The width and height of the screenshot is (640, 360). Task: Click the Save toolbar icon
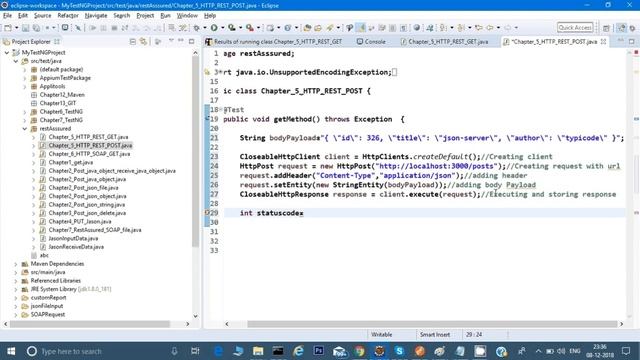coord(25,28)
